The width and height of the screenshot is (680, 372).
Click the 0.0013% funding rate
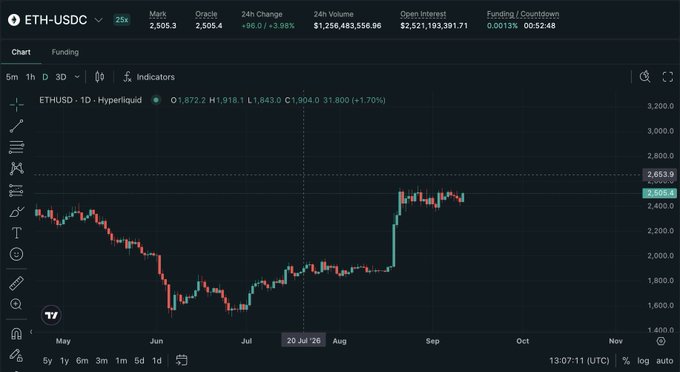502,26
